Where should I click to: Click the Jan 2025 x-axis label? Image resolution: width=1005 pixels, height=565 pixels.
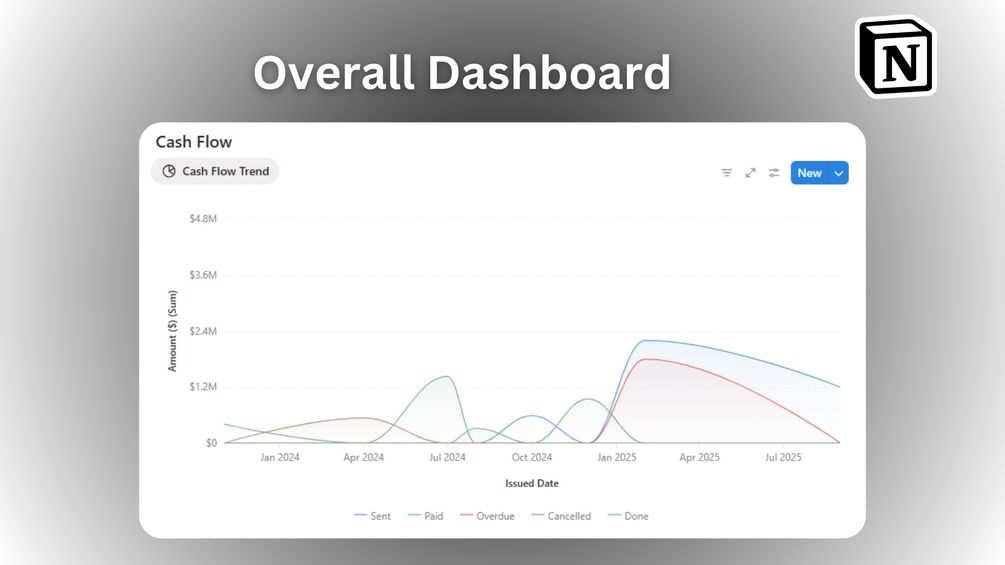[x=617, y=457]
